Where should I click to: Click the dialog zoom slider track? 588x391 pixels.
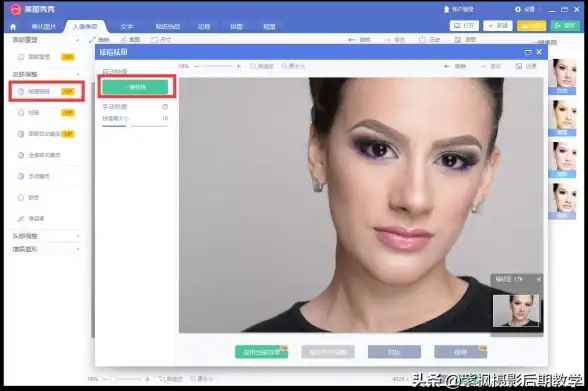click(217, 66)
